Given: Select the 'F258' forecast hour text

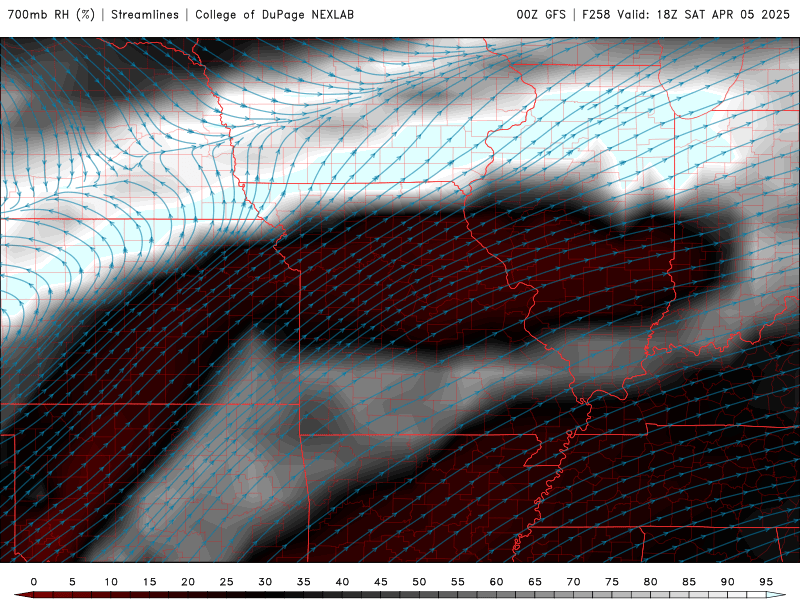Looking at the screenshot, I should (596, 15).
